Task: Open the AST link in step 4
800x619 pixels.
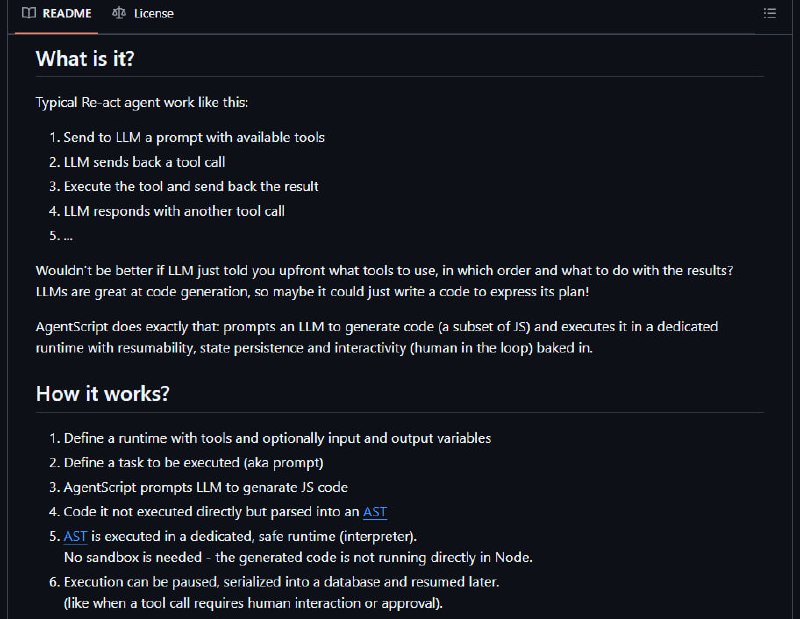Action: point(375,512)
